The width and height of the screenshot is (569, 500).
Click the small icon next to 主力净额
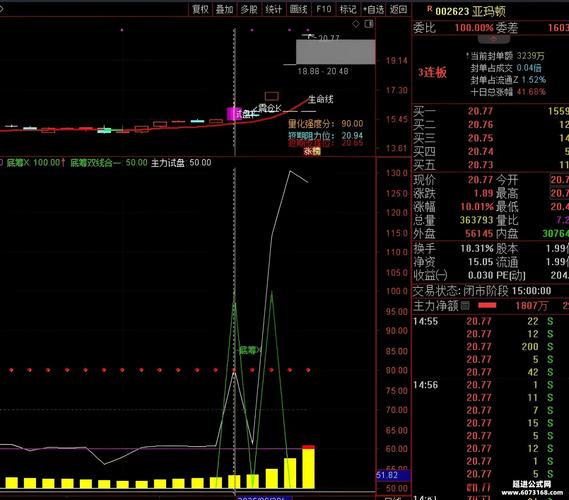465,306
